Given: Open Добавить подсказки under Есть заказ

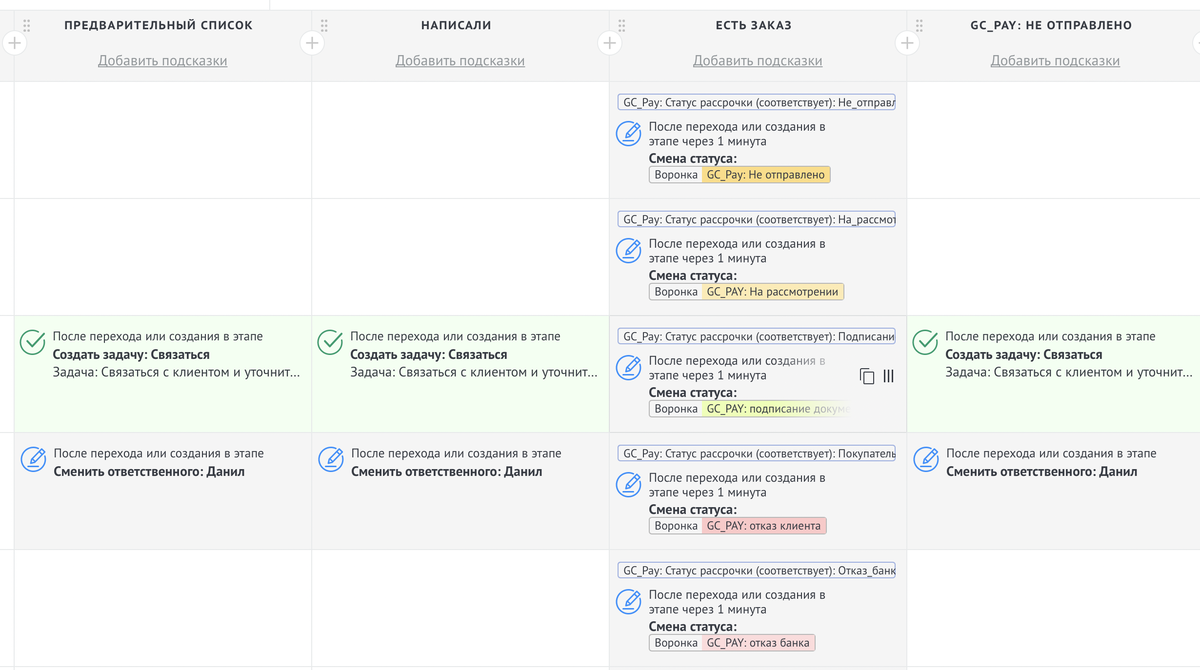Looking at the screenshot, I should [x=757, y=61].
